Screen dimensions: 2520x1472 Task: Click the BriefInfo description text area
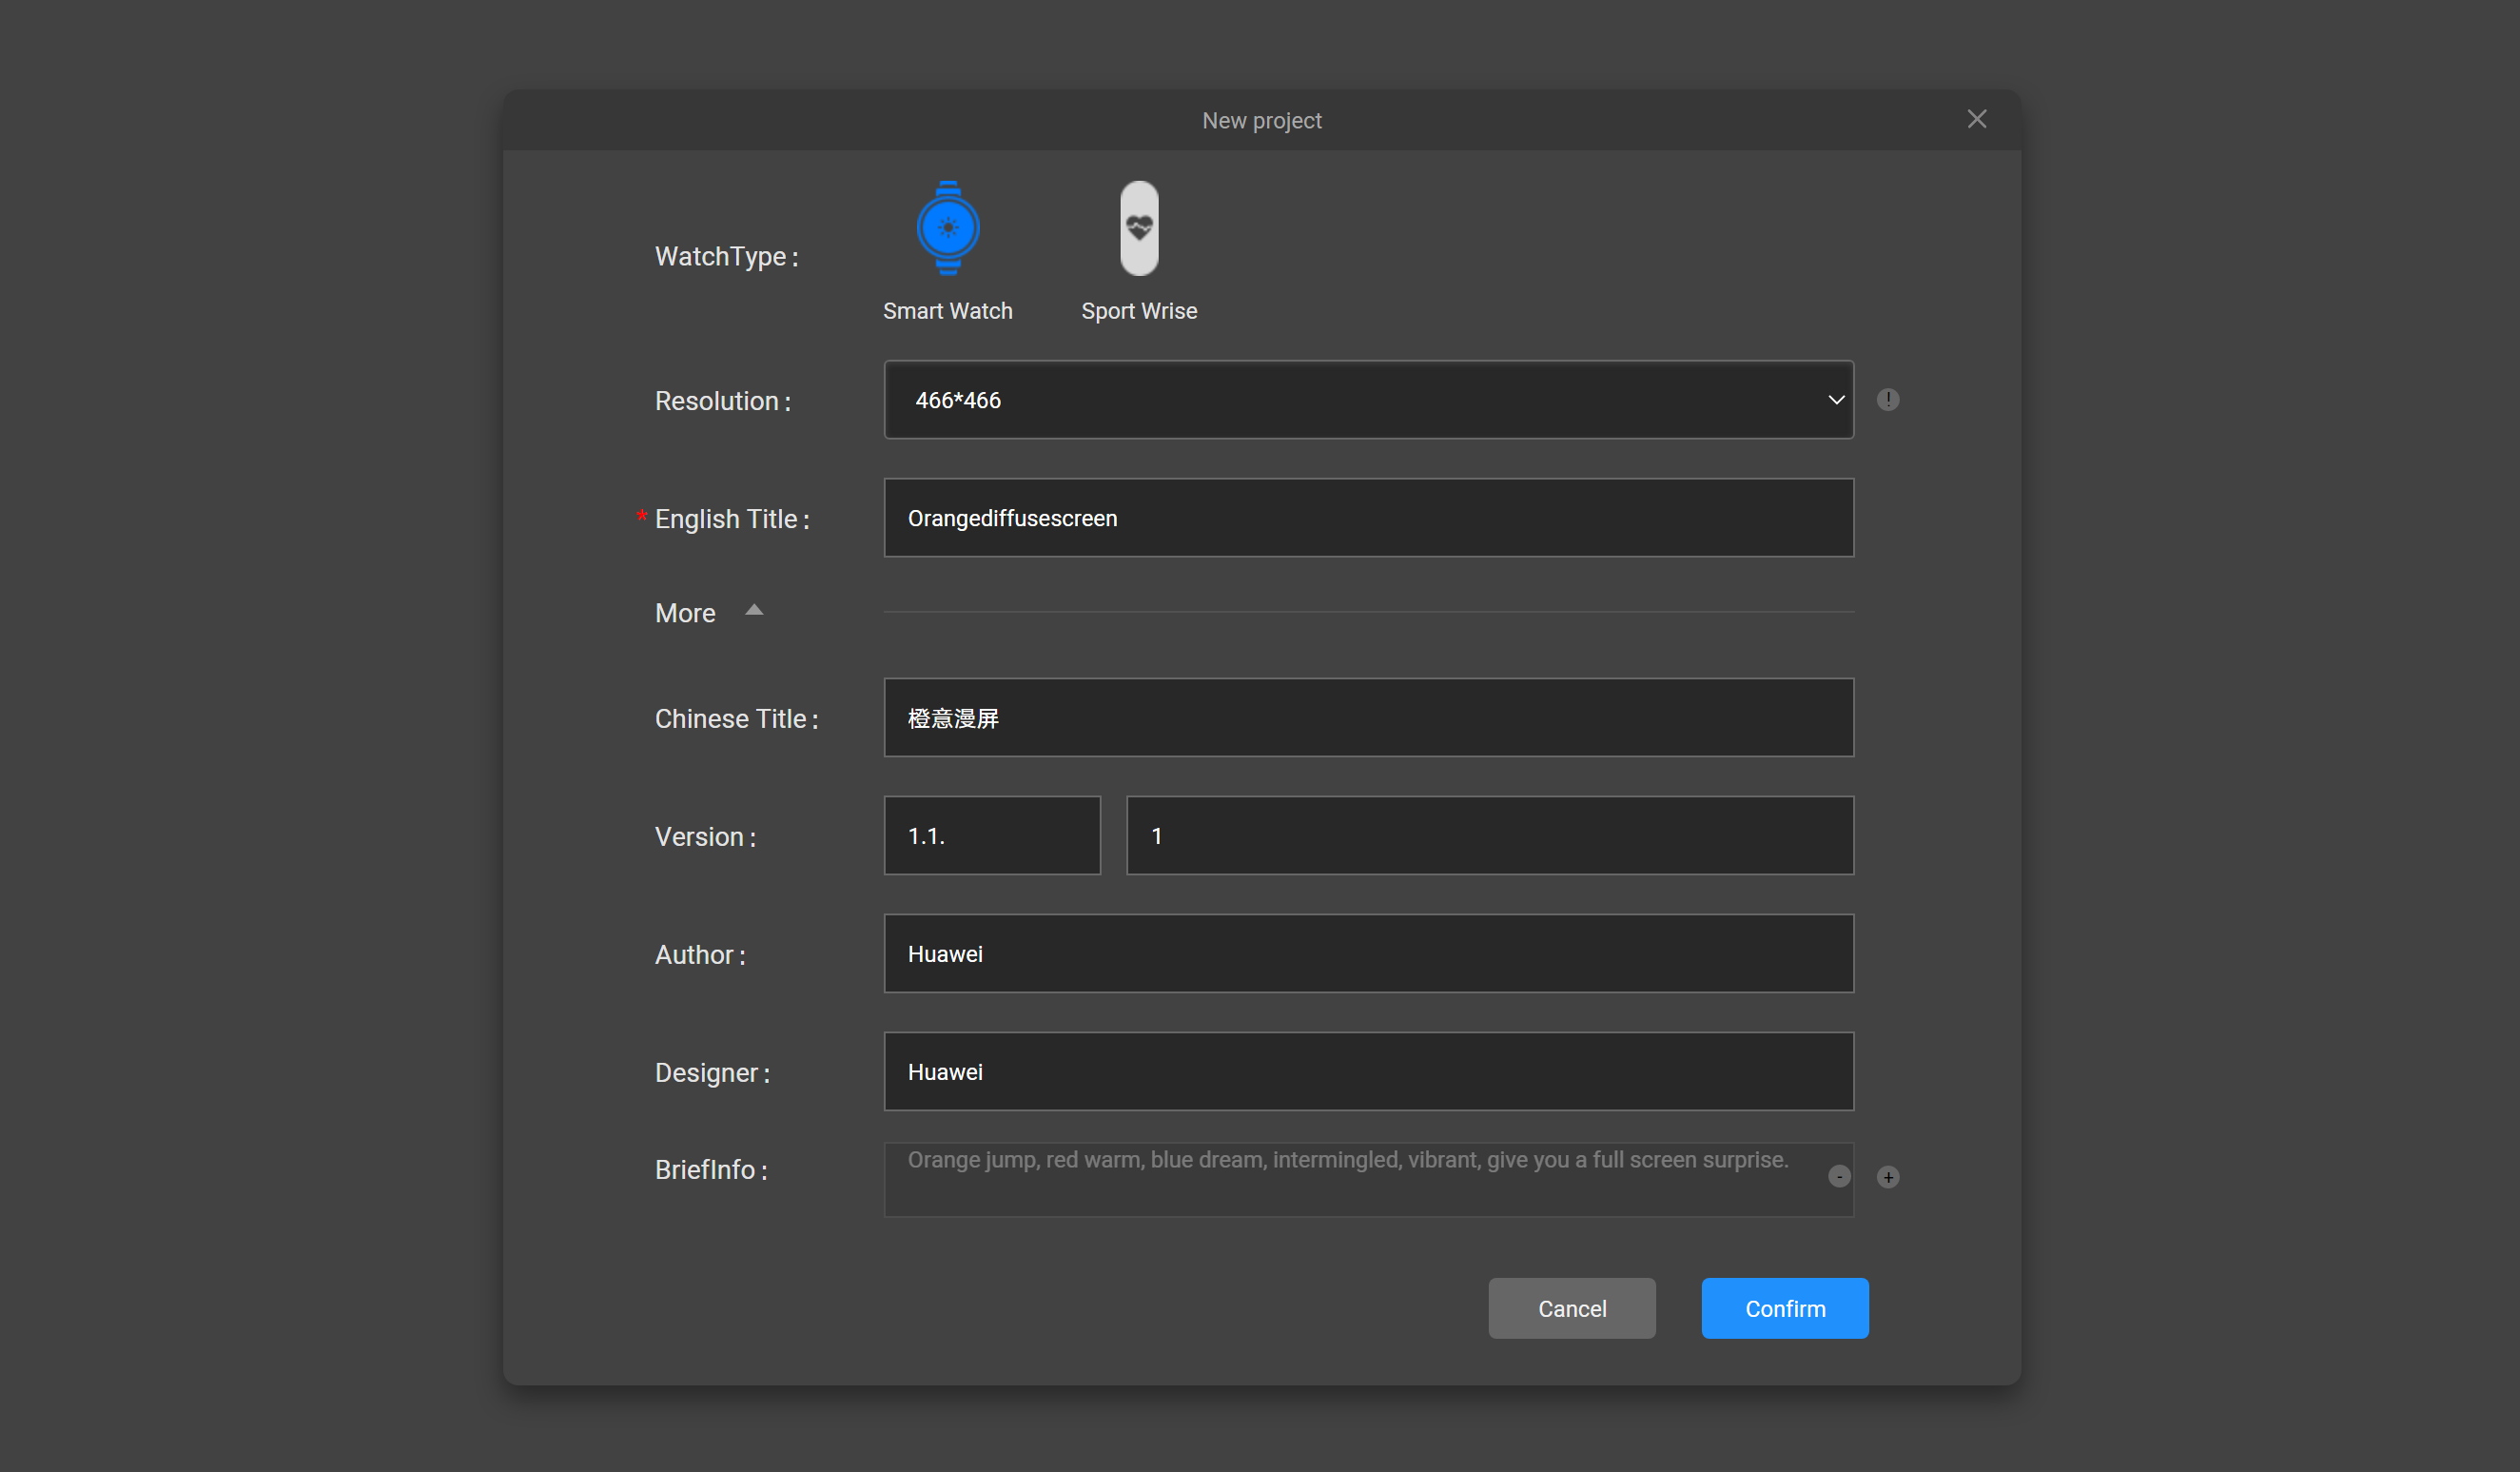pos(1350,1180)
